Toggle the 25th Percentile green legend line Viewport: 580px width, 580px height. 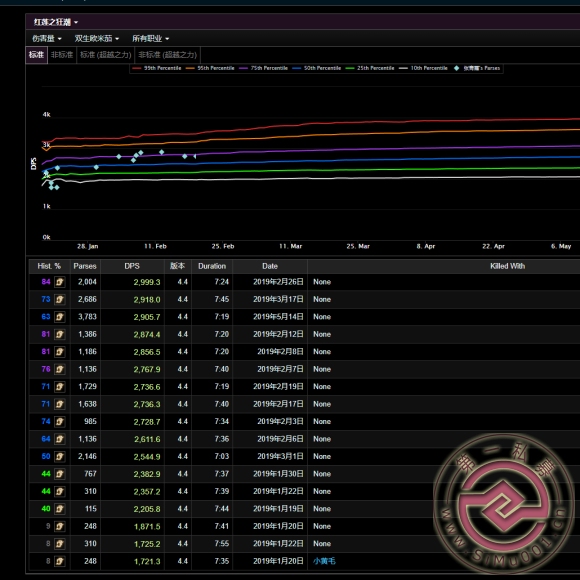pyautogui.click(x=370, y=68)
